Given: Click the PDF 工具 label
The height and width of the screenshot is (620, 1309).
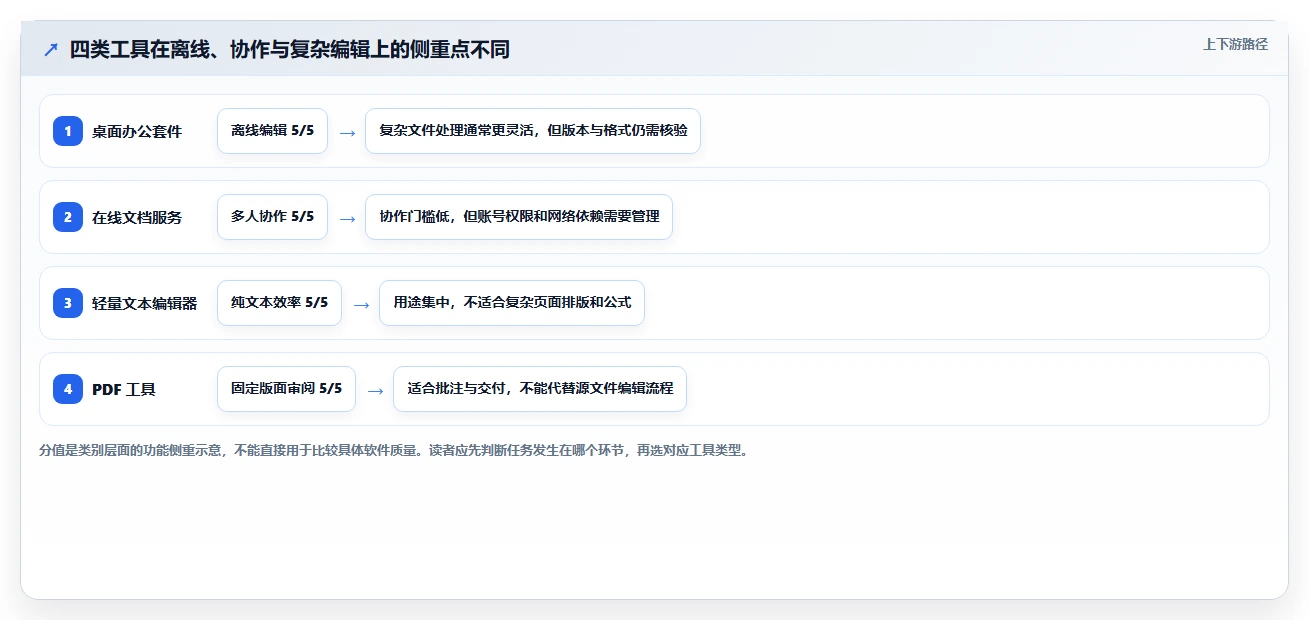Looking at the screenshot, I should tap(124, 389).
